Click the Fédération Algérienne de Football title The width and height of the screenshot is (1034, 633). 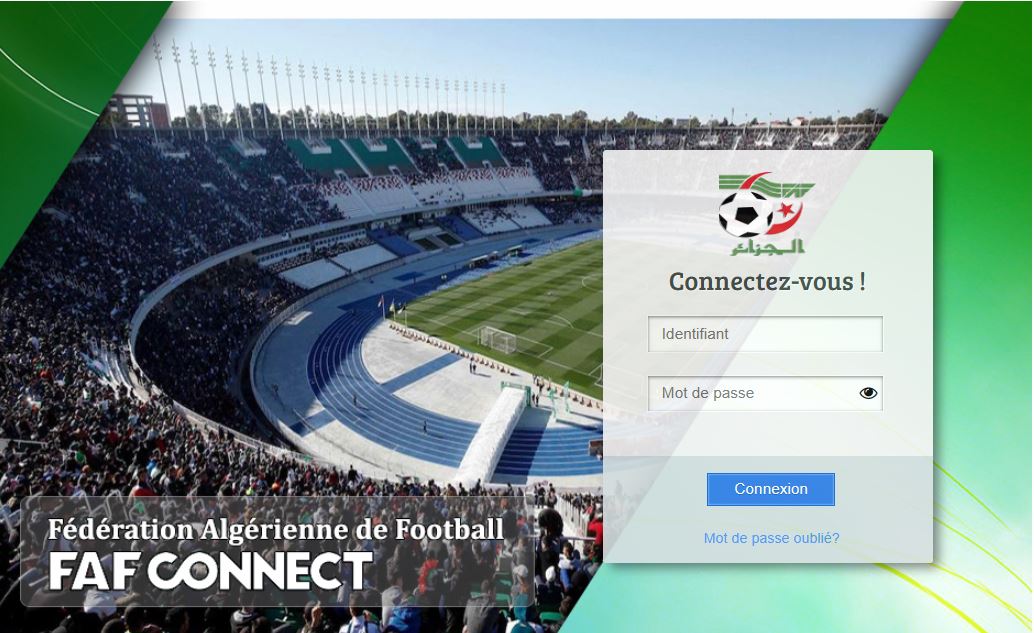(276, 529)
